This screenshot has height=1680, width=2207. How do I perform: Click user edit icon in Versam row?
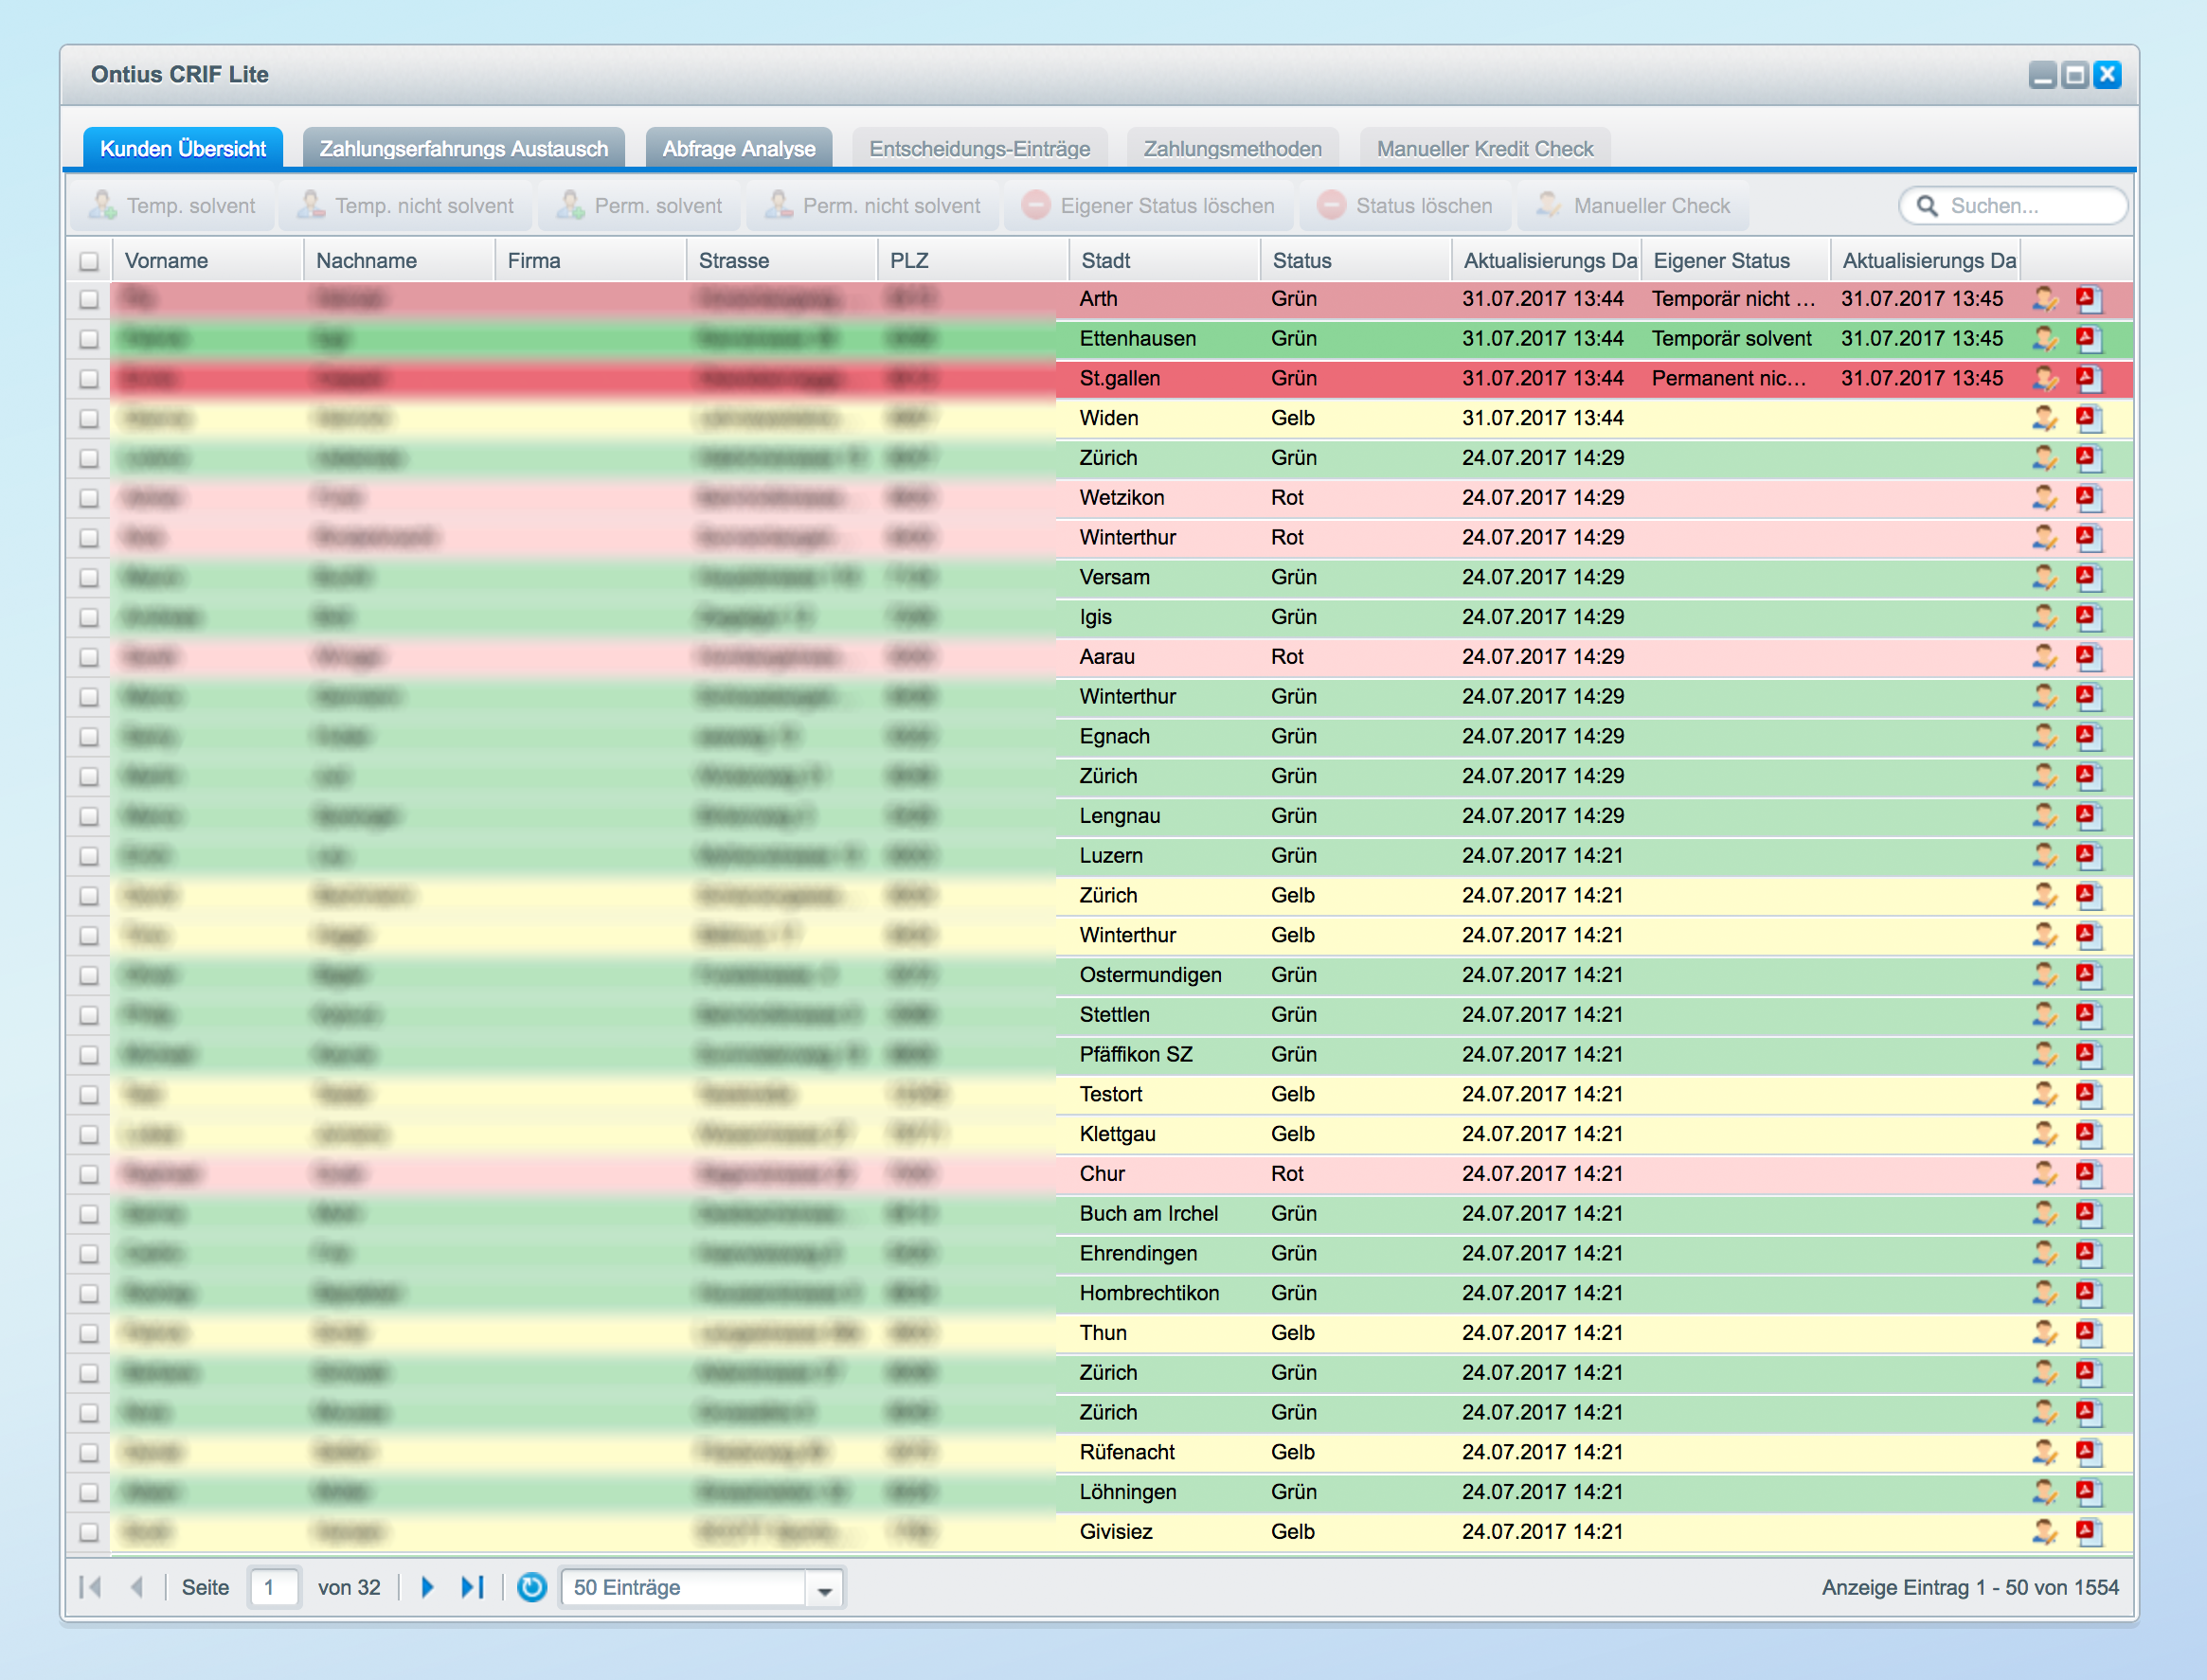tap(2045, 578)
